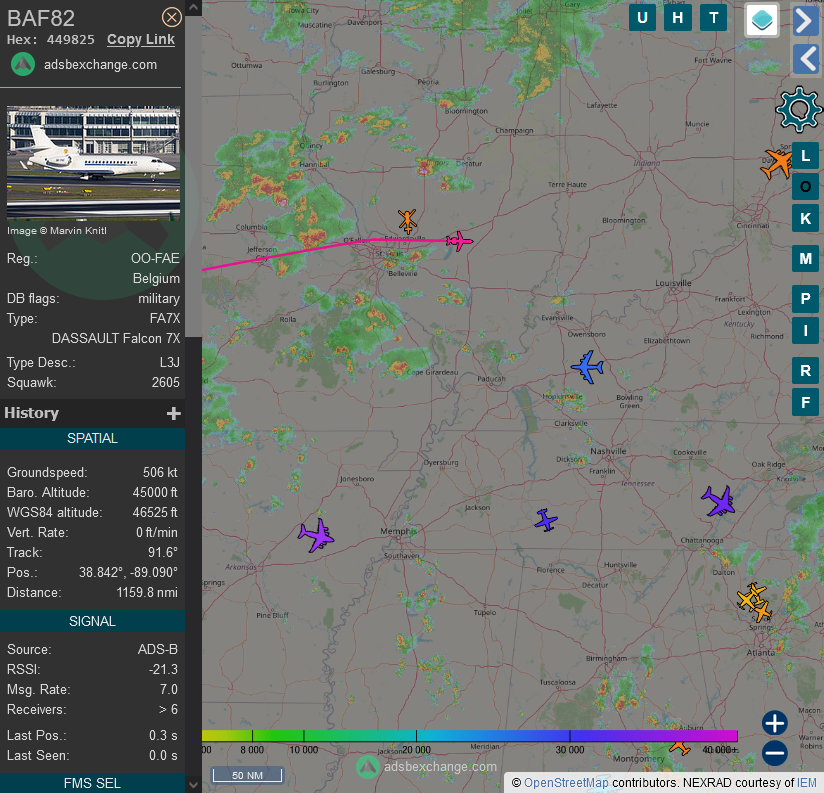Viewport: 824px width, 793px height.
Task: Click the DB flags value military
Action: pos(159,298)
